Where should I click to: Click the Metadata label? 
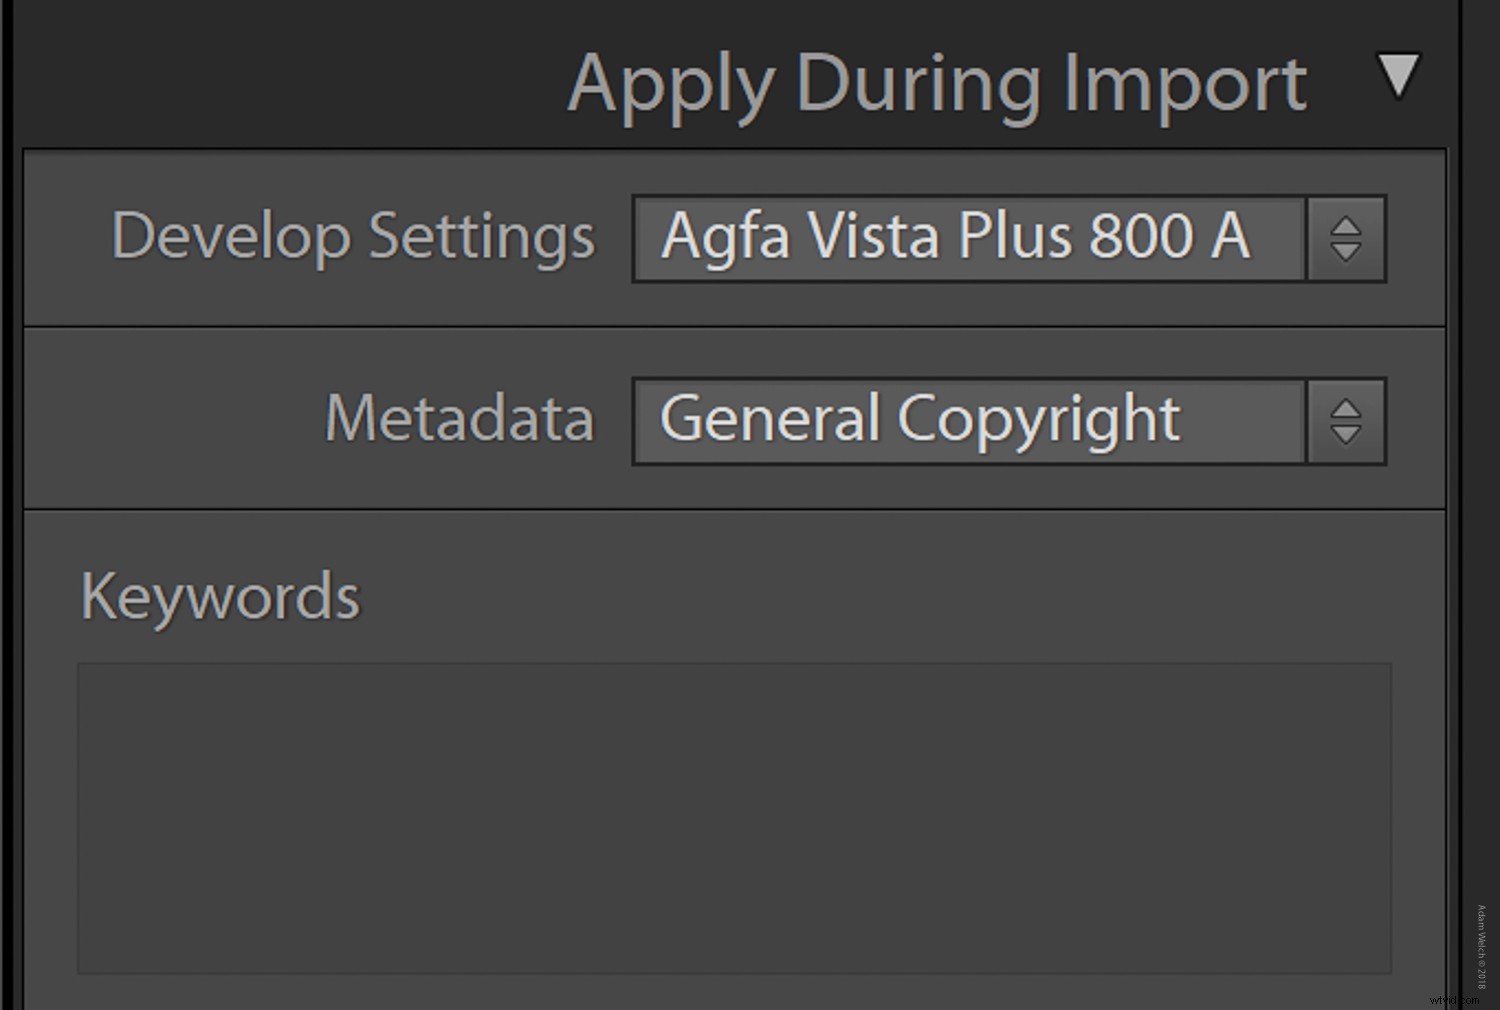click(x=460, y=421)
